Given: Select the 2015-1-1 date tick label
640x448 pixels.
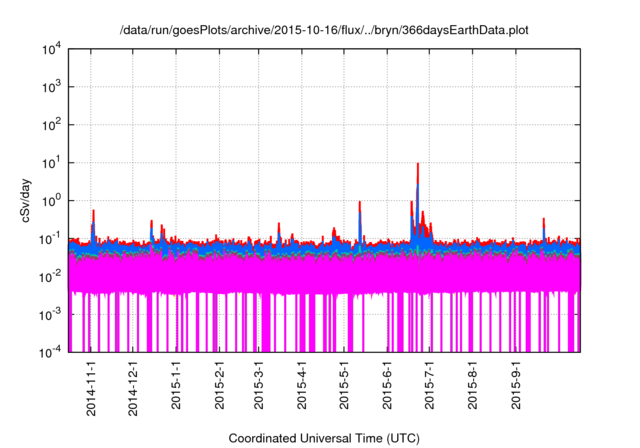Looking at the screenshot, I should (176, 385).
